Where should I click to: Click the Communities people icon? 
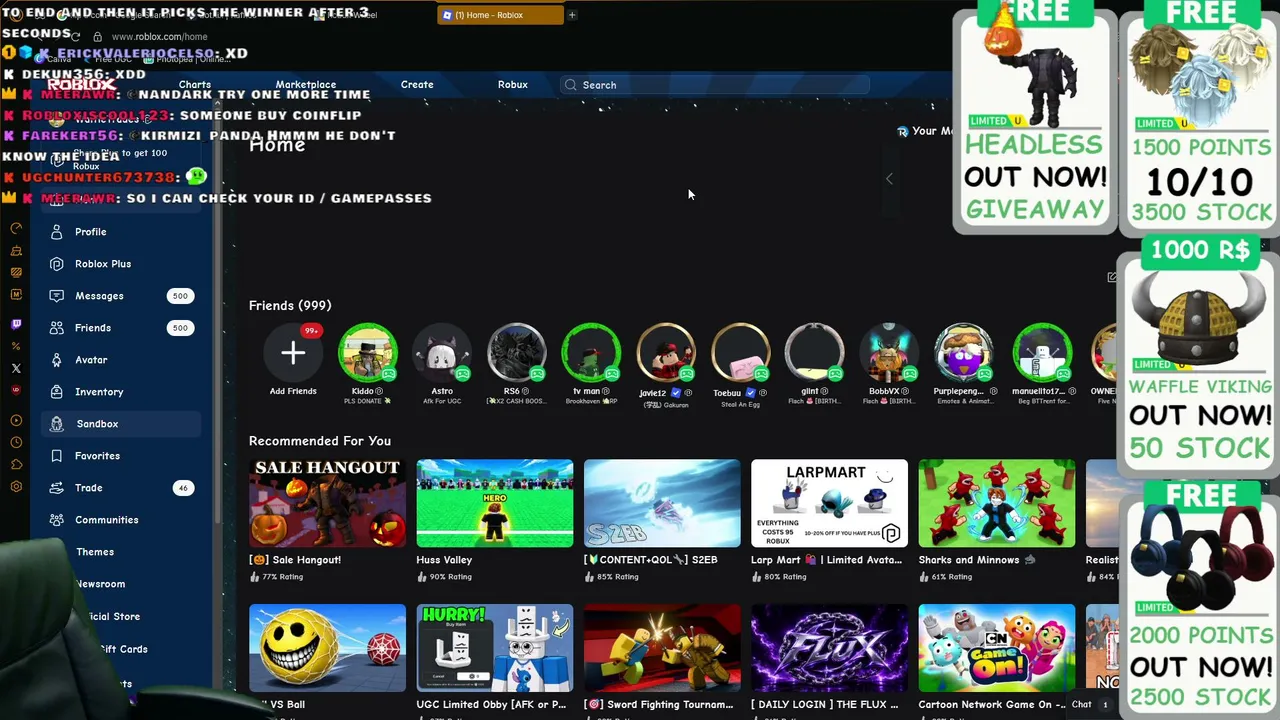pyautogui.click(x=56, y=520)
